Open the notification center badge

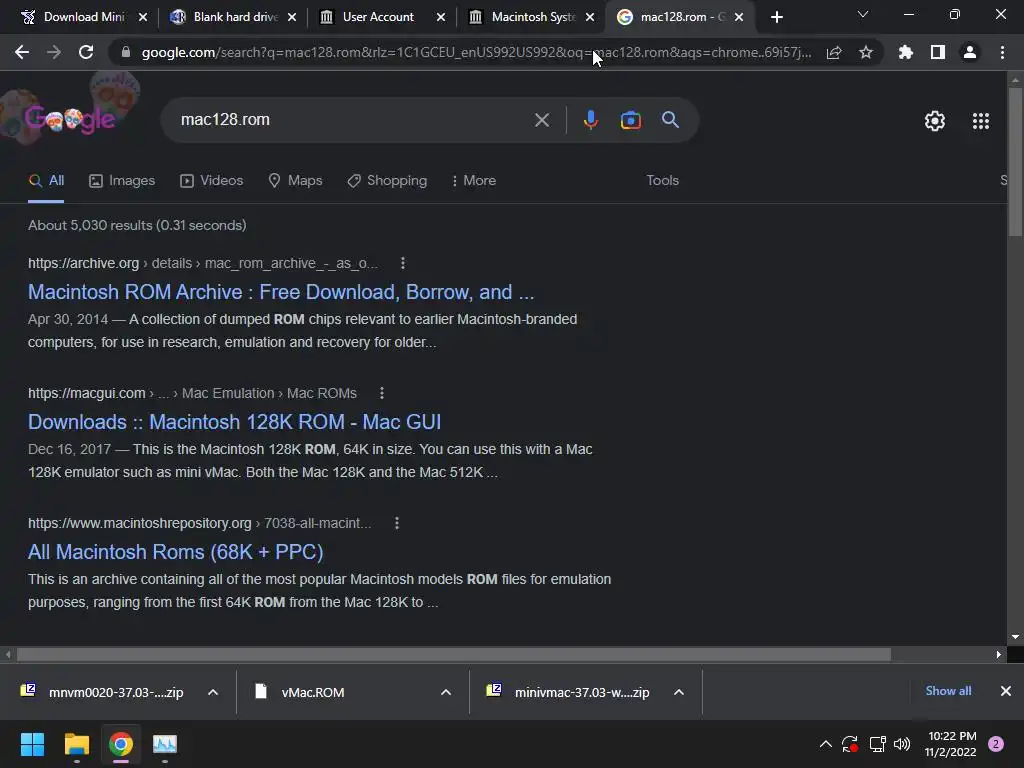coord(996,744)
